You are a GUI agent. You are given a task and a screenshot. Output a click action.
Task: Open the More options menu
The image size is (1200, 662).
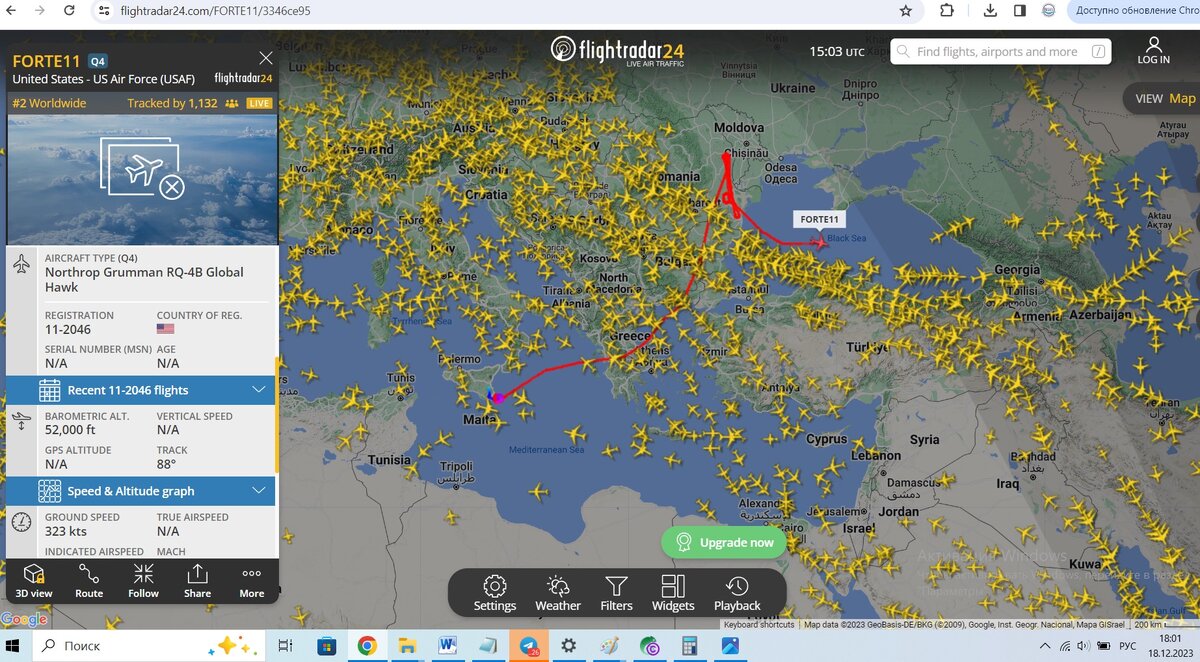tap(251, 580)
